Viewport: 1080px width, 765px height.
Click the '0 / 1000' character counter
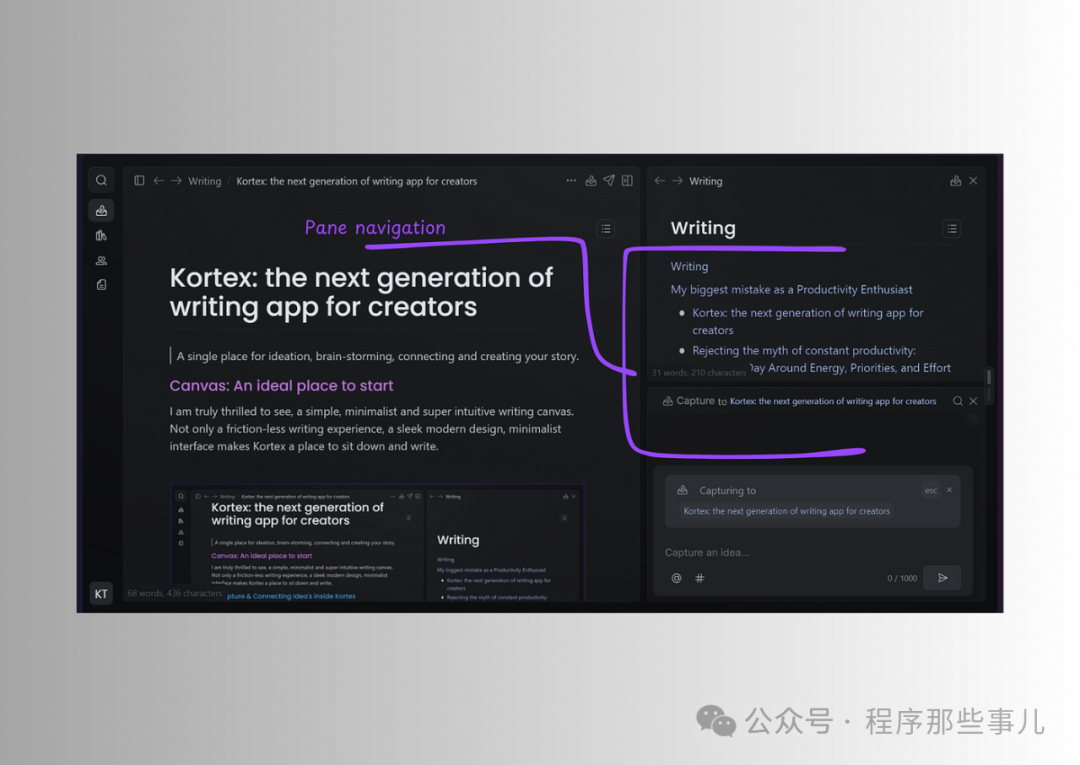point(902,578)
